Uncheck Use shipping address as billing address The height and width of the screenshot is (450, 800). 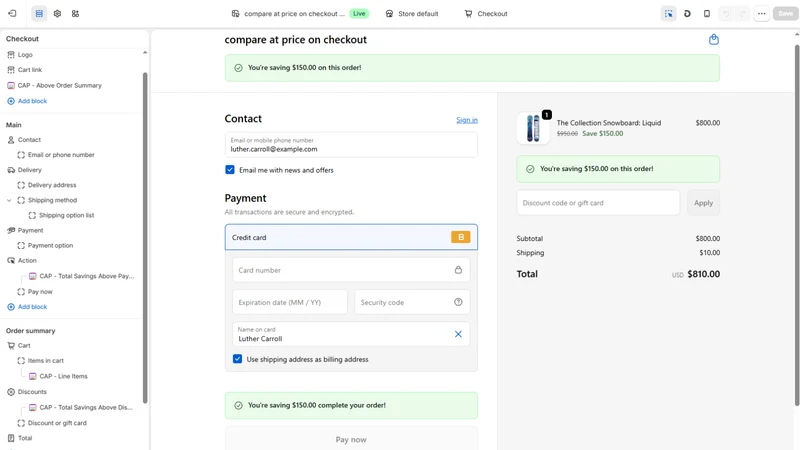(237, 359)
